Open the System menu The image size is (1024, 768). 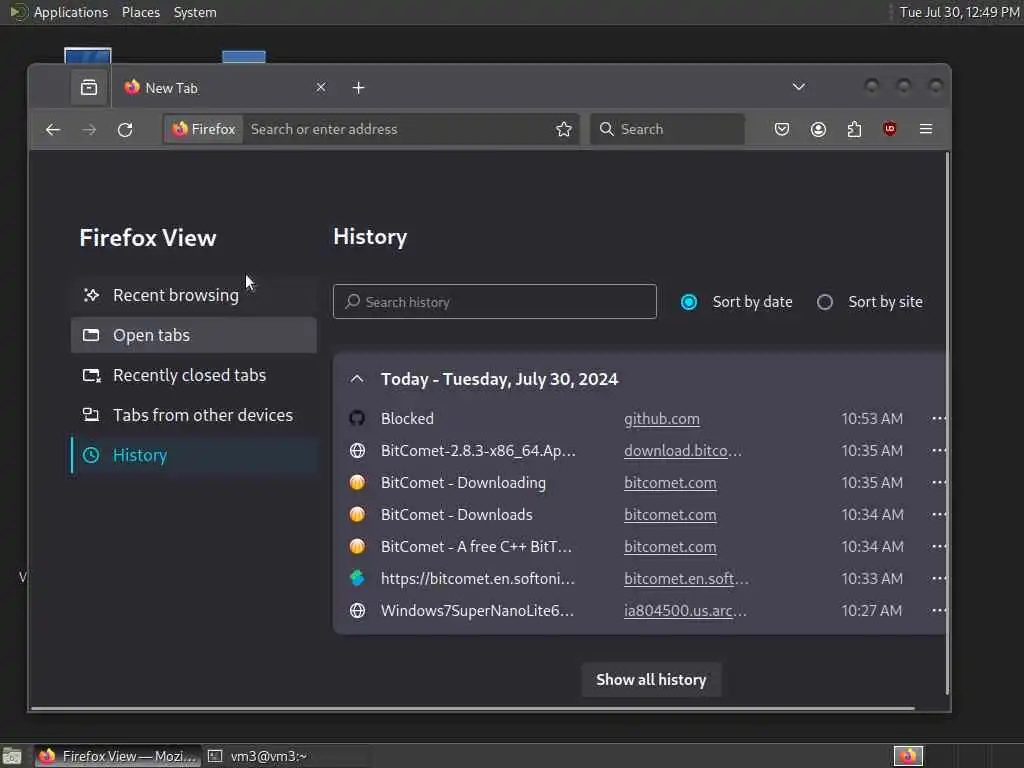(x=195, y=12)
